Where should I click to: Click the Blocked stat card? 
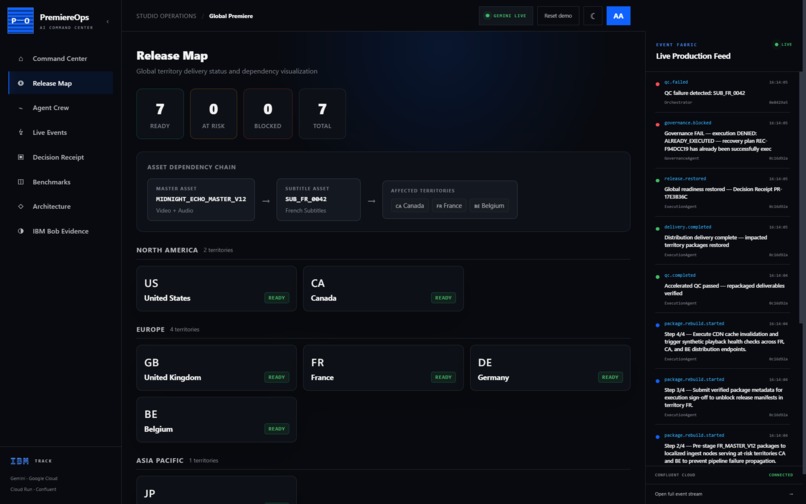click(x=268, y=114)
